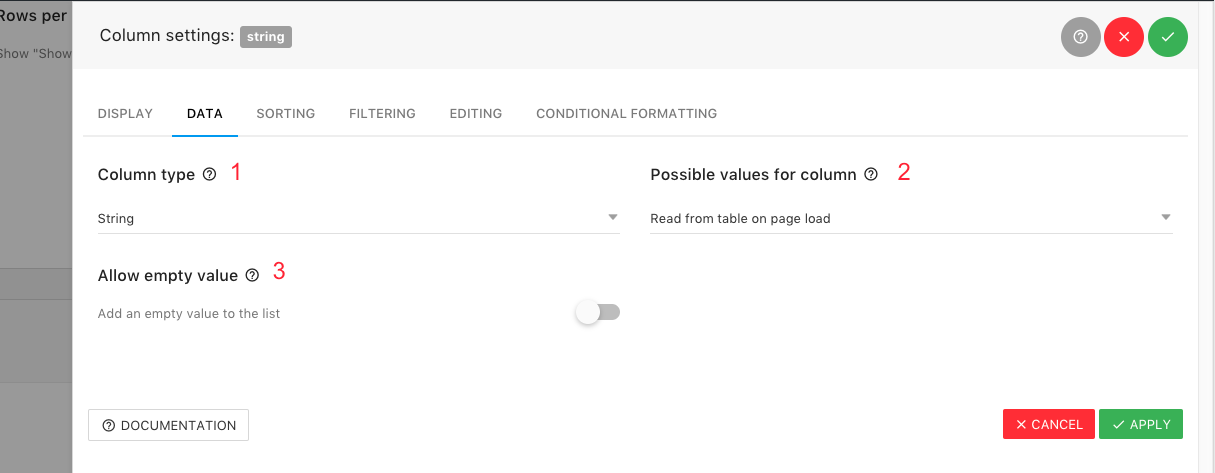
Task: Open the Conditional Formatting tab
Action: (x=627, y=114)
